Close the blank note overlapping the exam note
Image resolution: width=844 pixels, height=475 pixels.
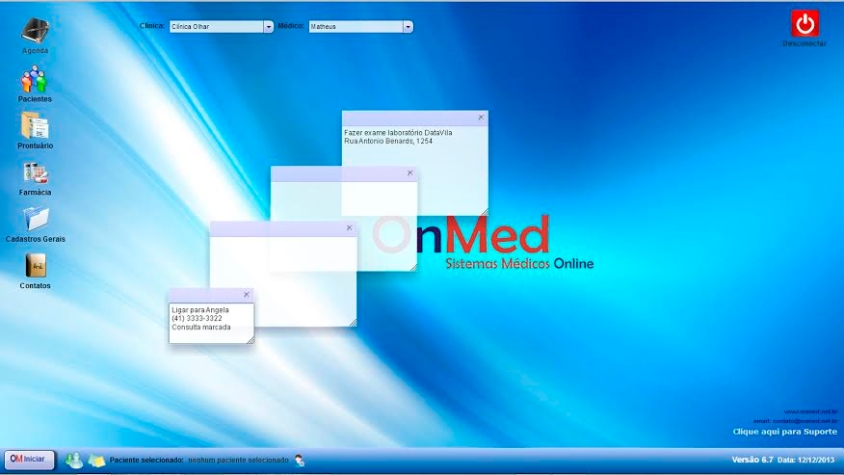(x=410, y=173)
